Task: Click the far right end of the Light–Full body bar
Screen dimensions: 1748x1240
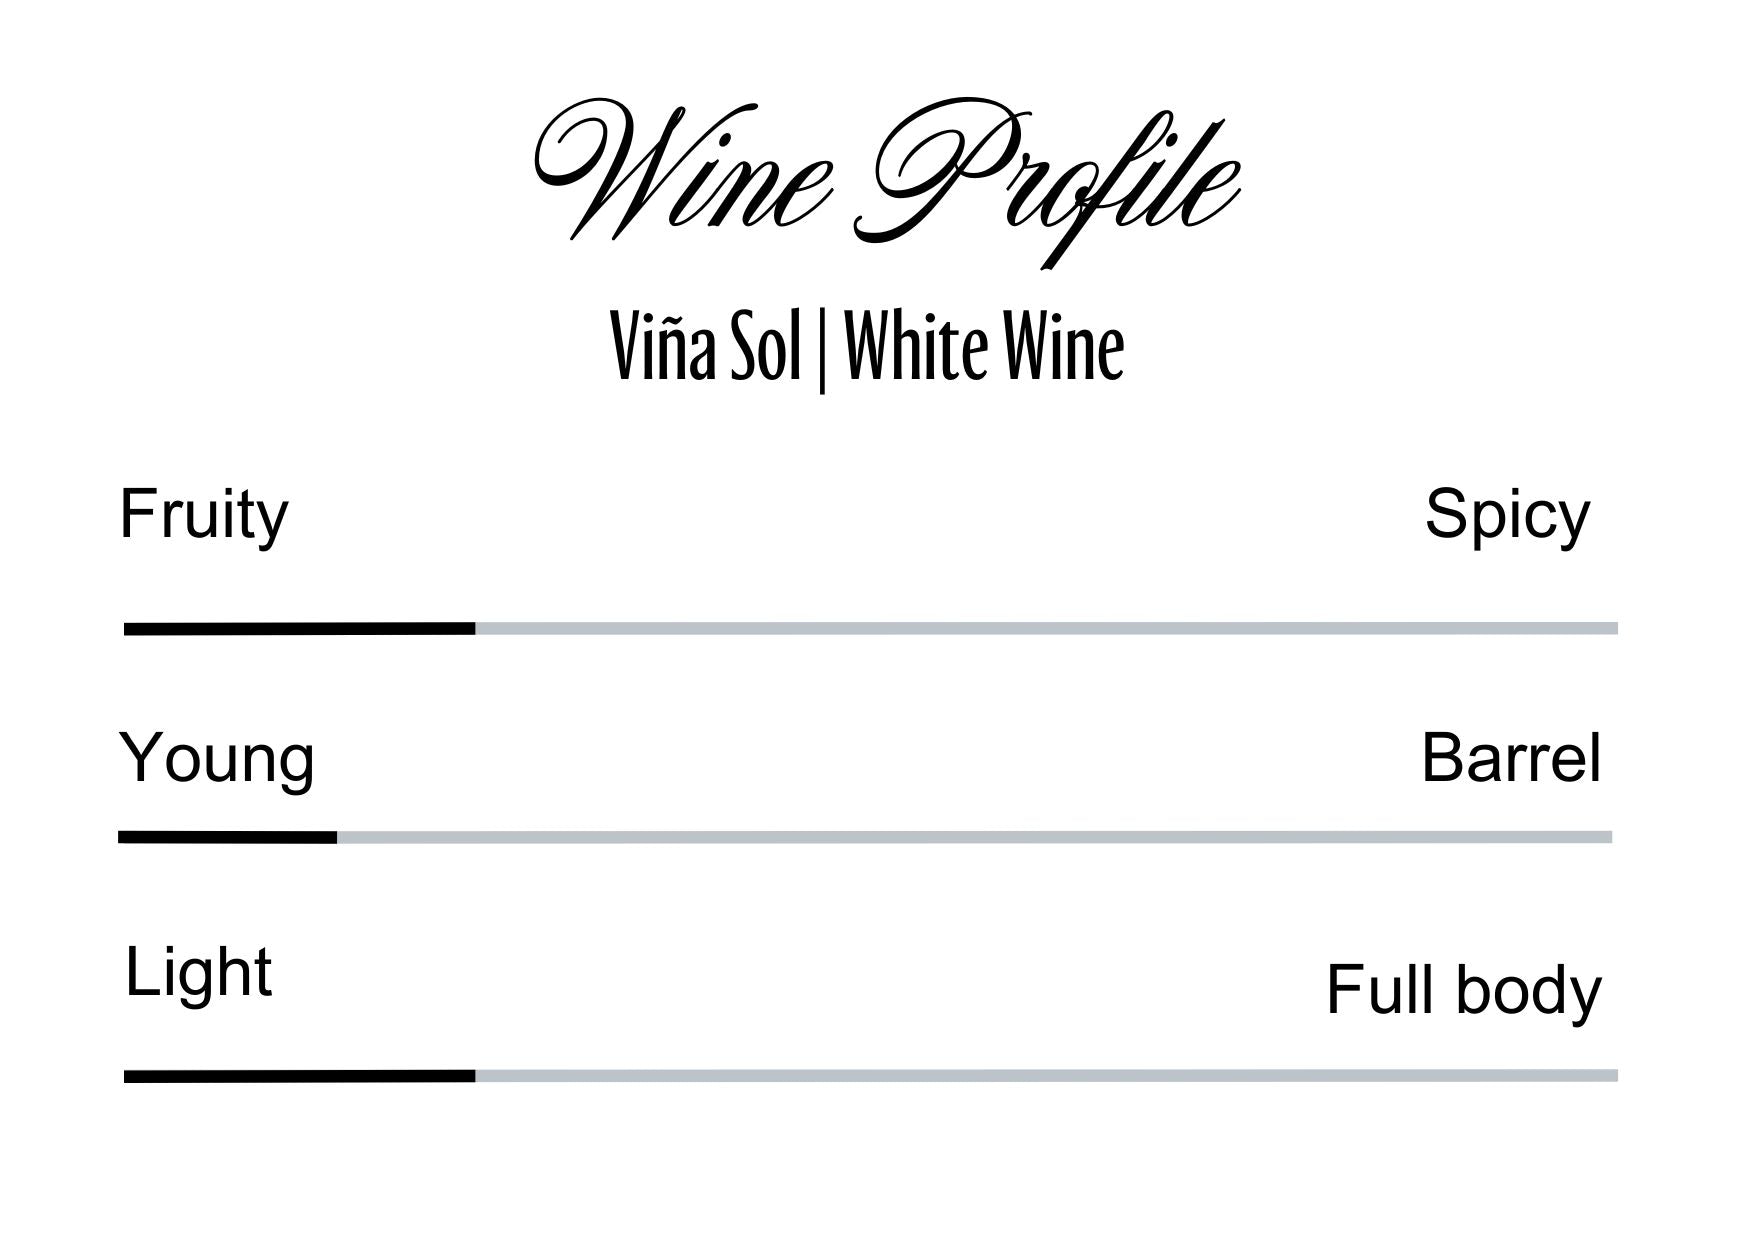Action: 1612,1076
